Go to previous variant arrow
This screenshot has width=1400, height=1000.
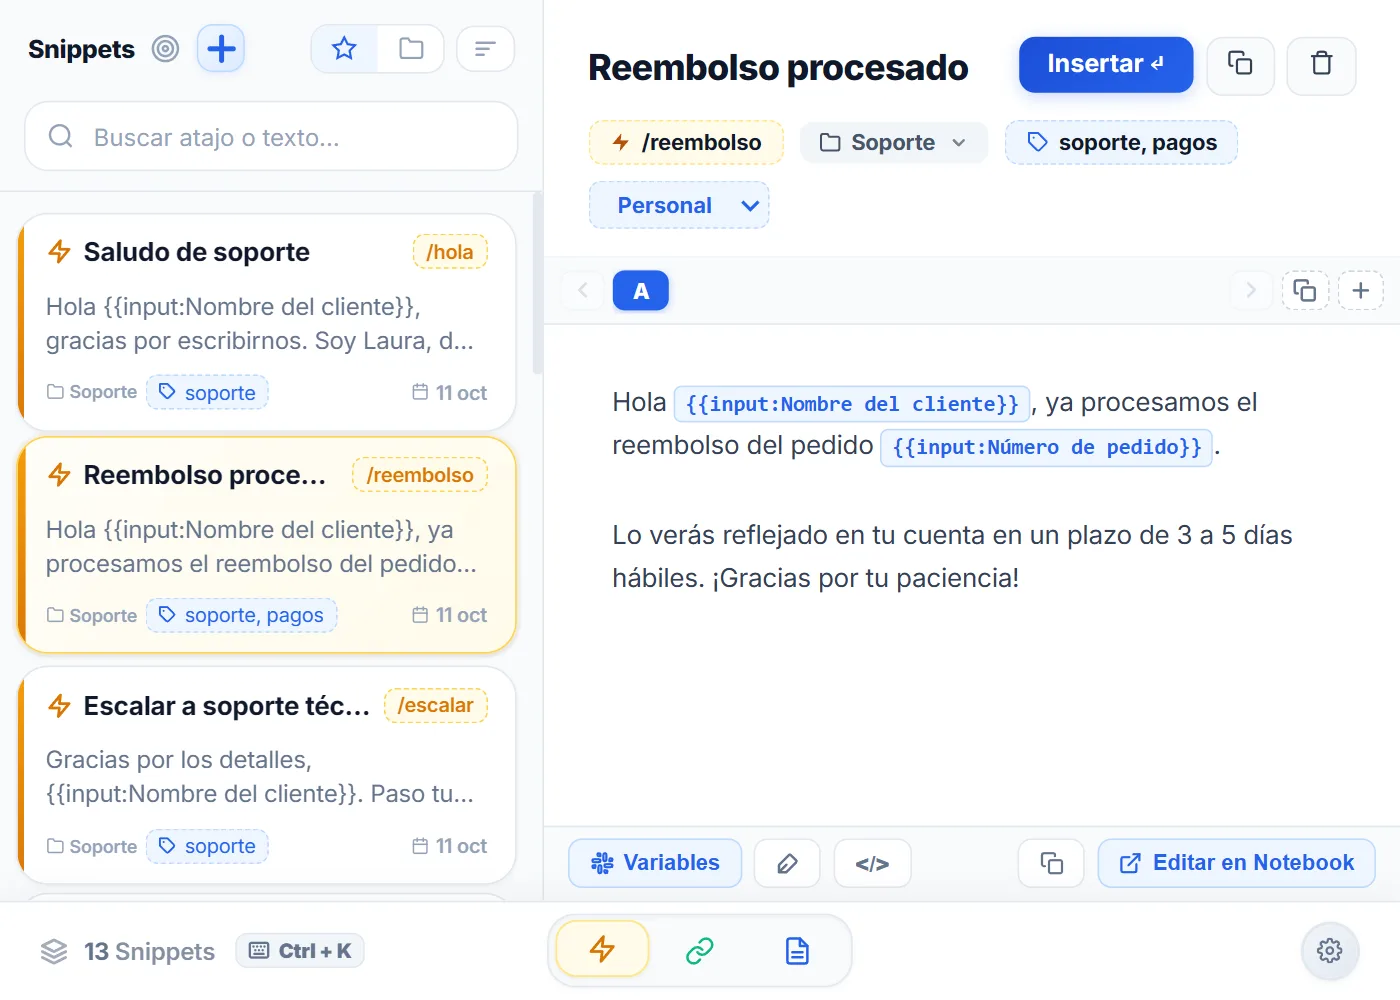coord(583,290)
